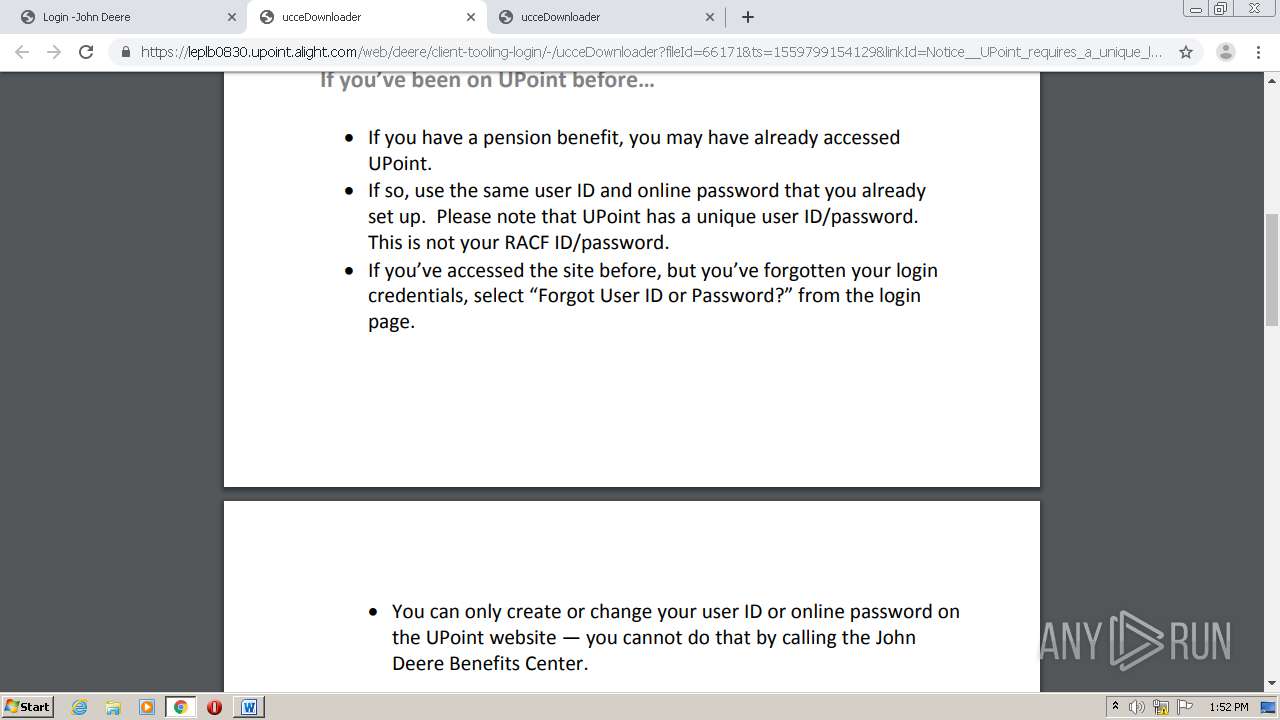This screenshot has width=1280, height=720.
Task: Click the text "This is not your RACF ID/password."
Action: pyautogui.click(x=518, y=242)
